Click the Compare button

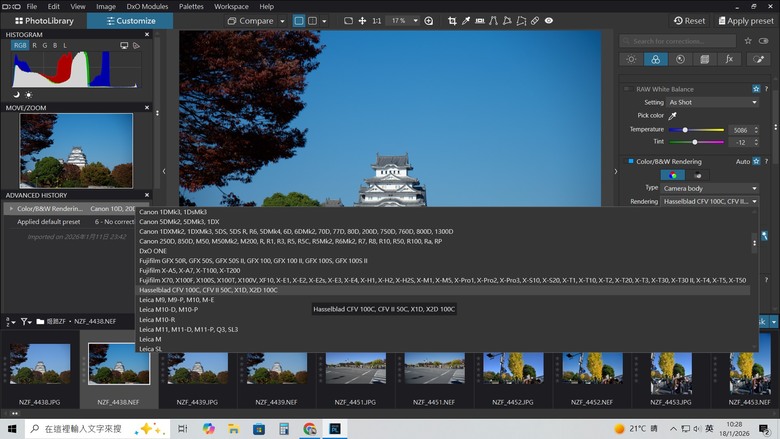pyautogui.click(x=250, y=21)
